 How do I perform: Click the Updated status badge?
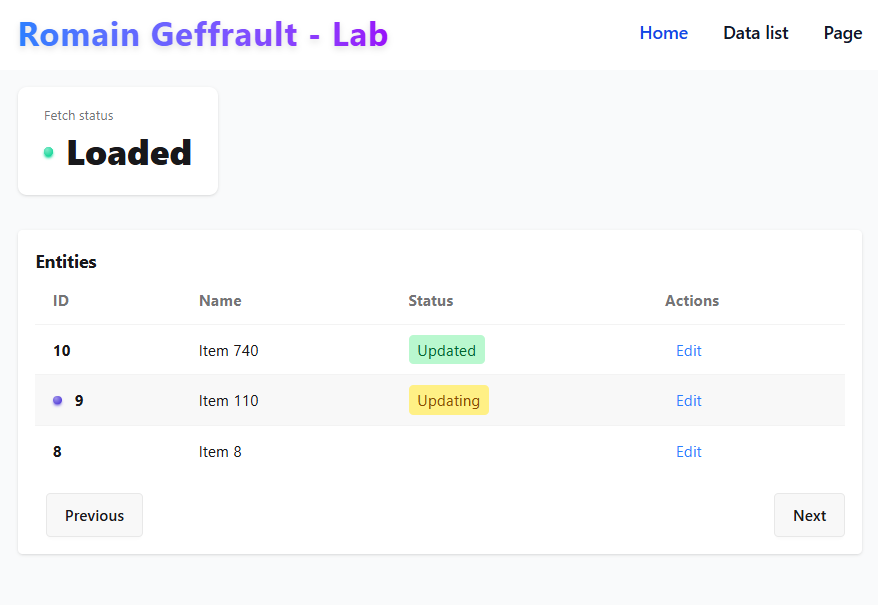pos(447,350)
